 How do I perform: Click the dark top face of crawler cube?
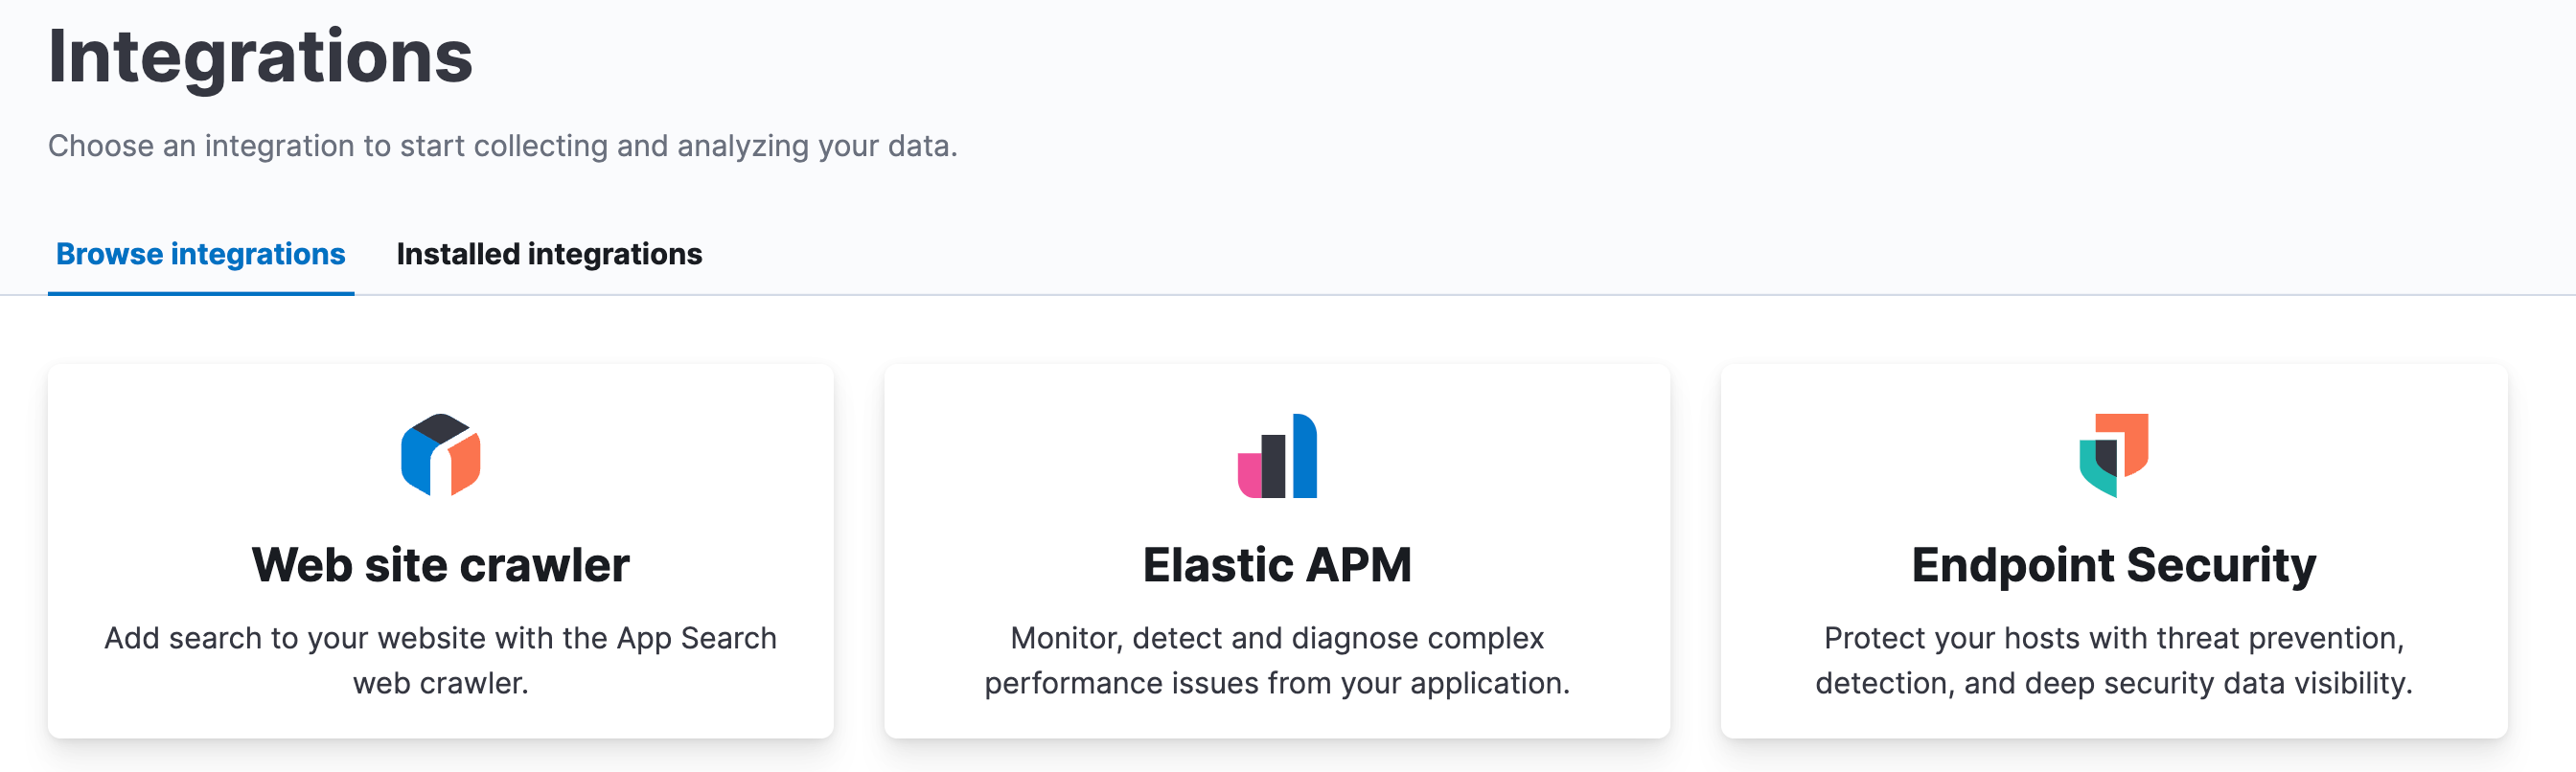(x=440, y=428)
